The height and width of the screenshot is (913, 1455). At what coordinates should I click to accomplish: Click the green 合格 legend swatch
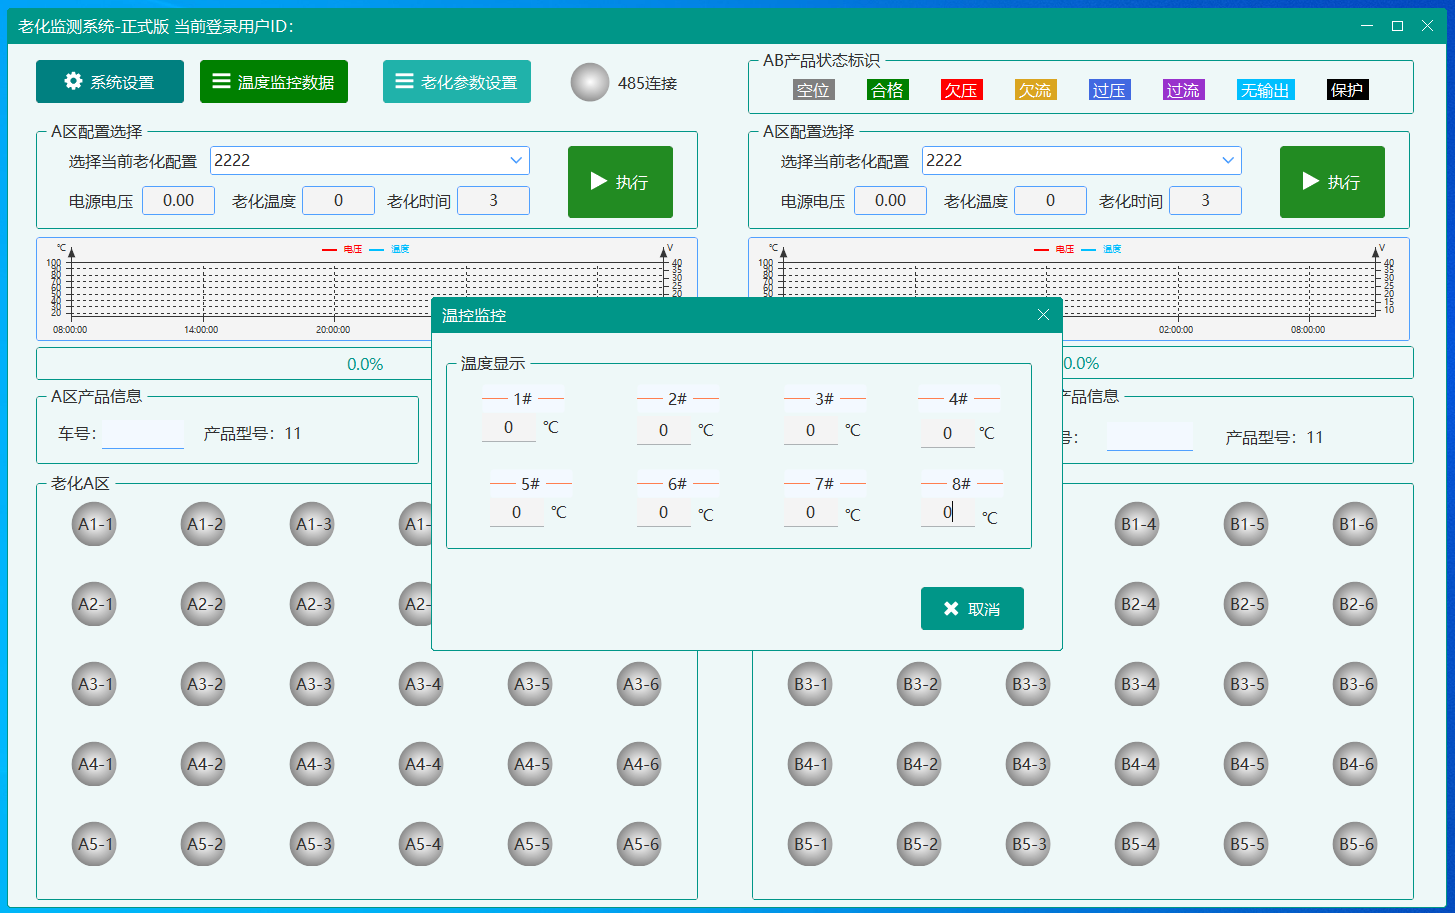[887, 90]
